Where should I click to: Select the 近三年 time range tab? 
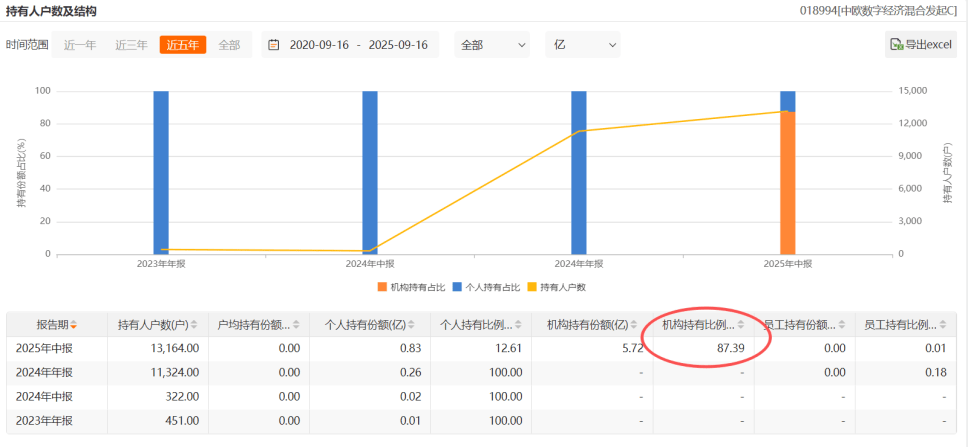tap(131, 45)
